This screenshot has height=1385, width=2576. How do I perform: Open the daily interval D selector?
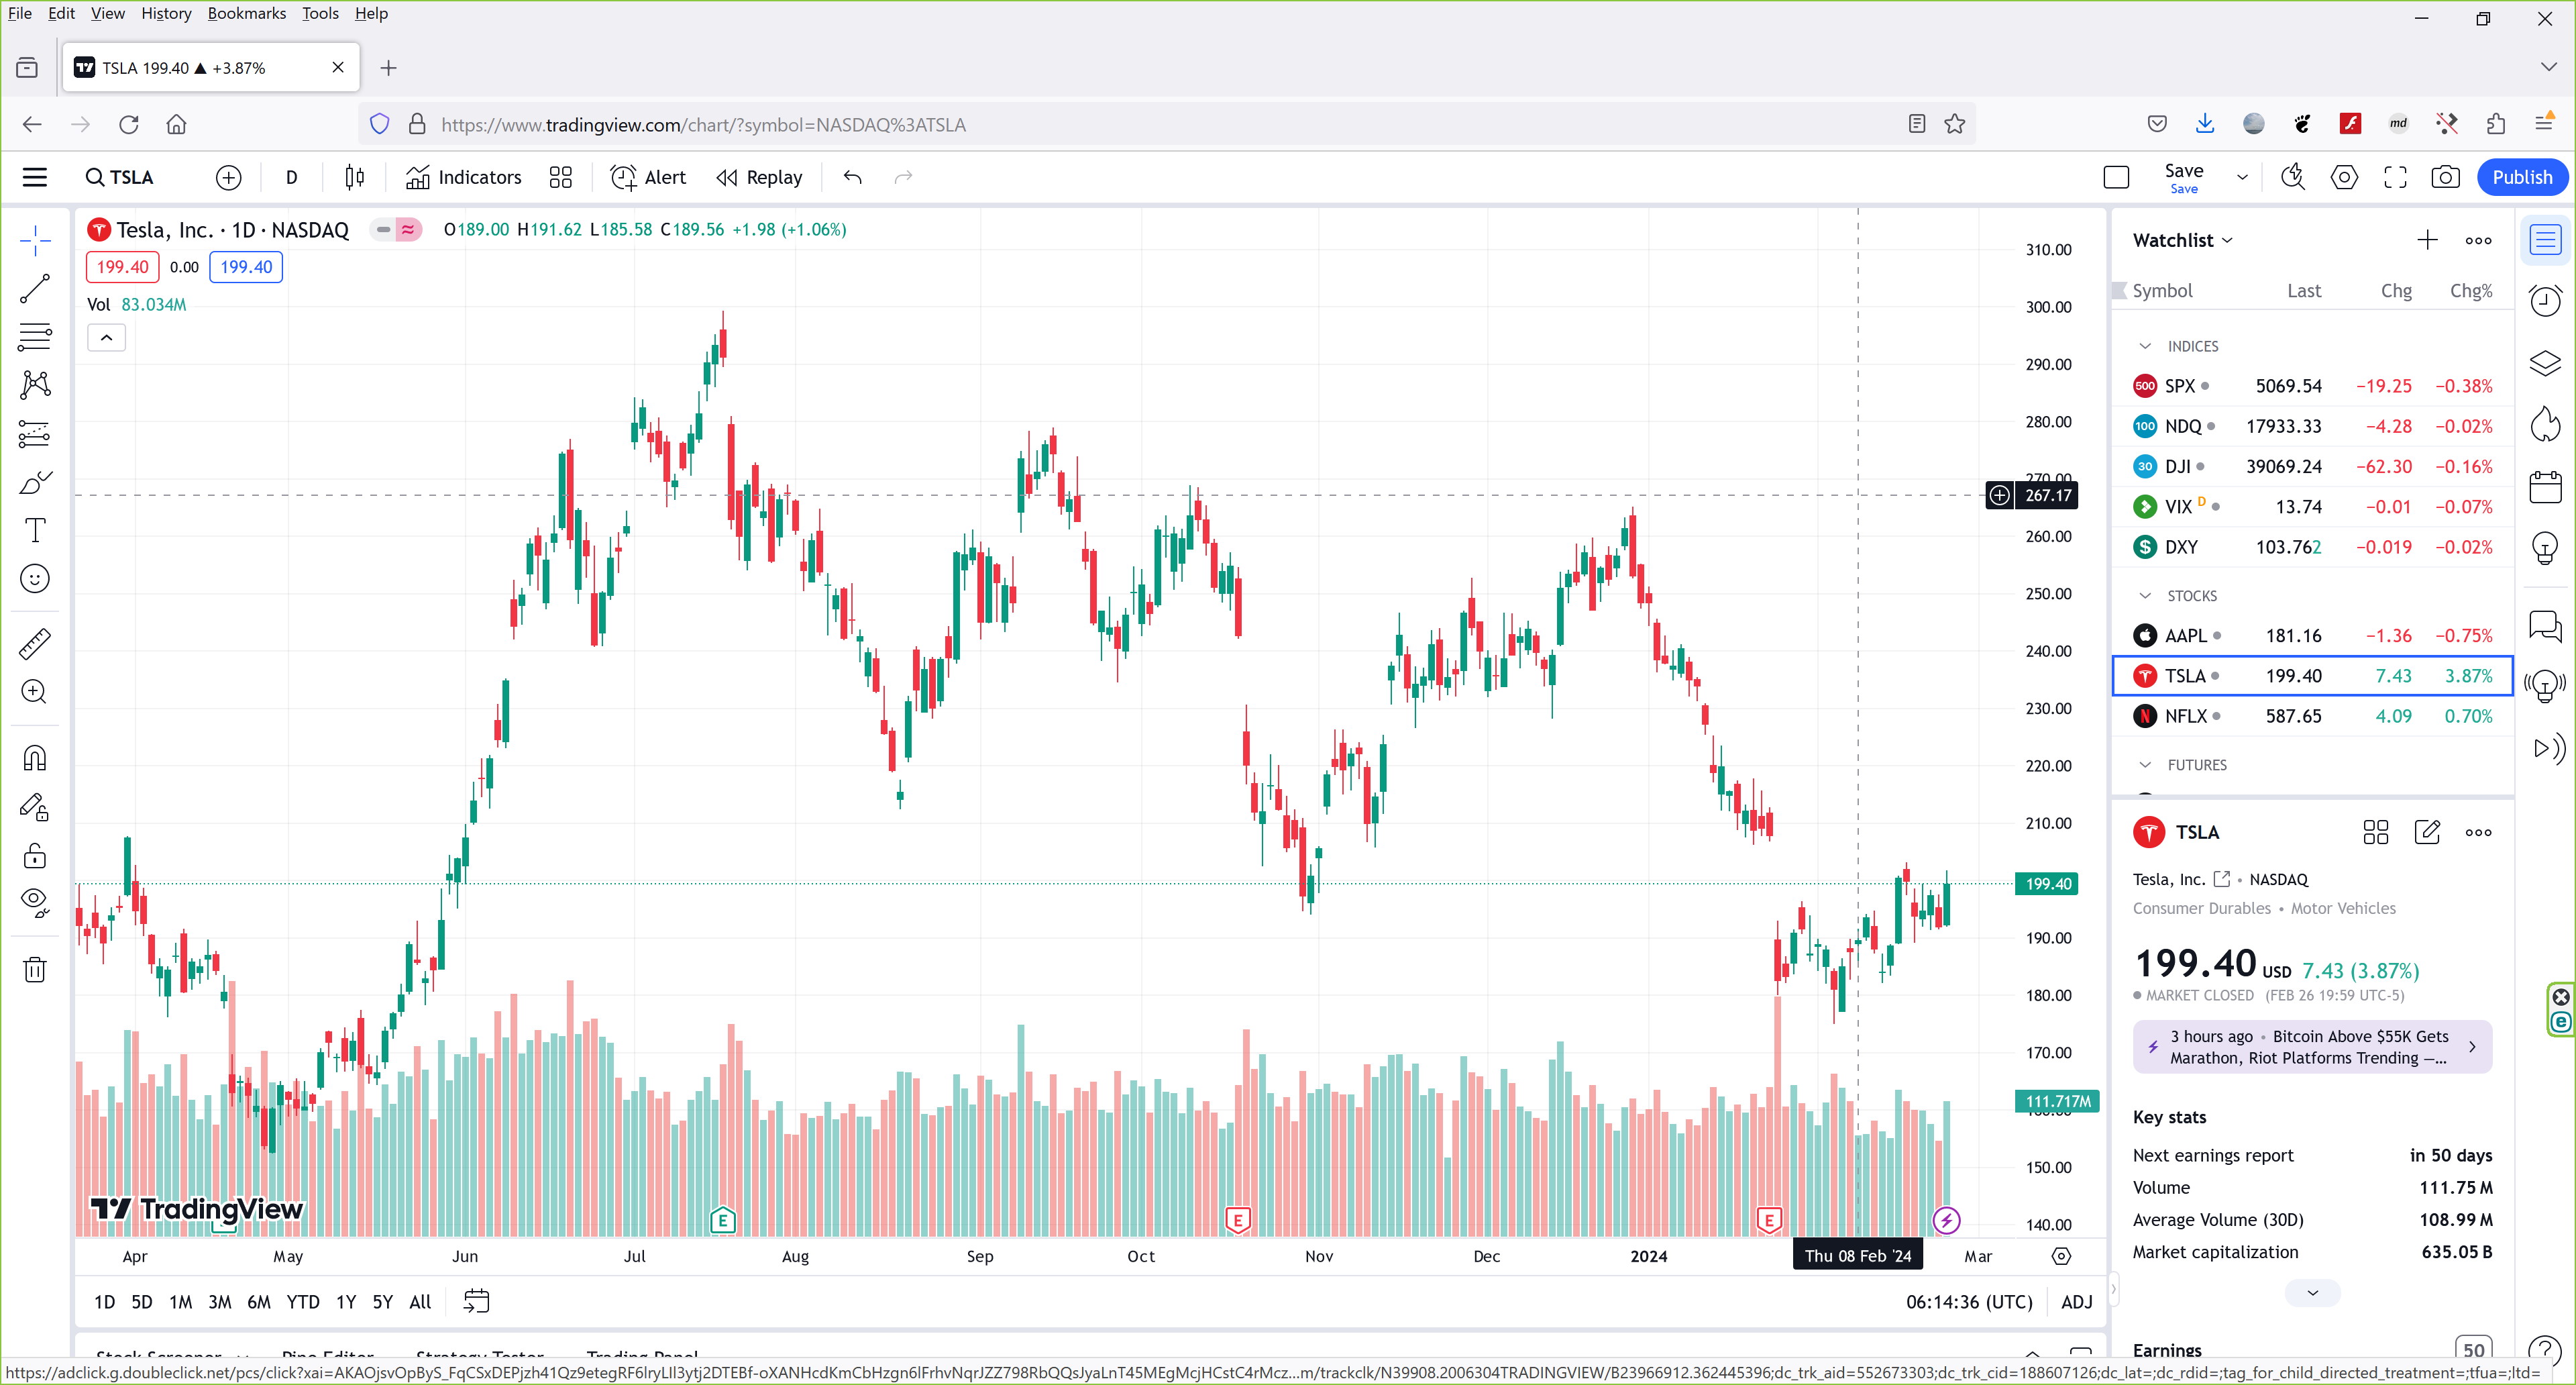pos(291,177)
